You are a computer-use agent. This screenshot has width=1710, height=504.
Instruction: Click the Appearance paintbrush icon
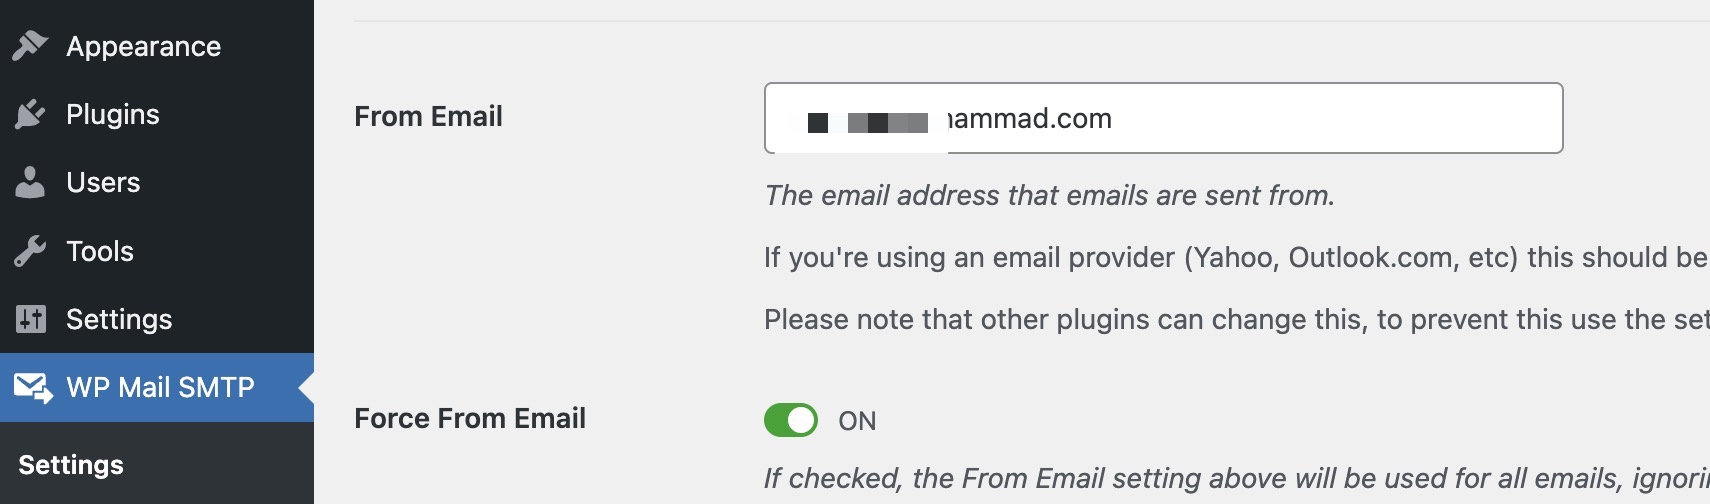click(30, 46)
